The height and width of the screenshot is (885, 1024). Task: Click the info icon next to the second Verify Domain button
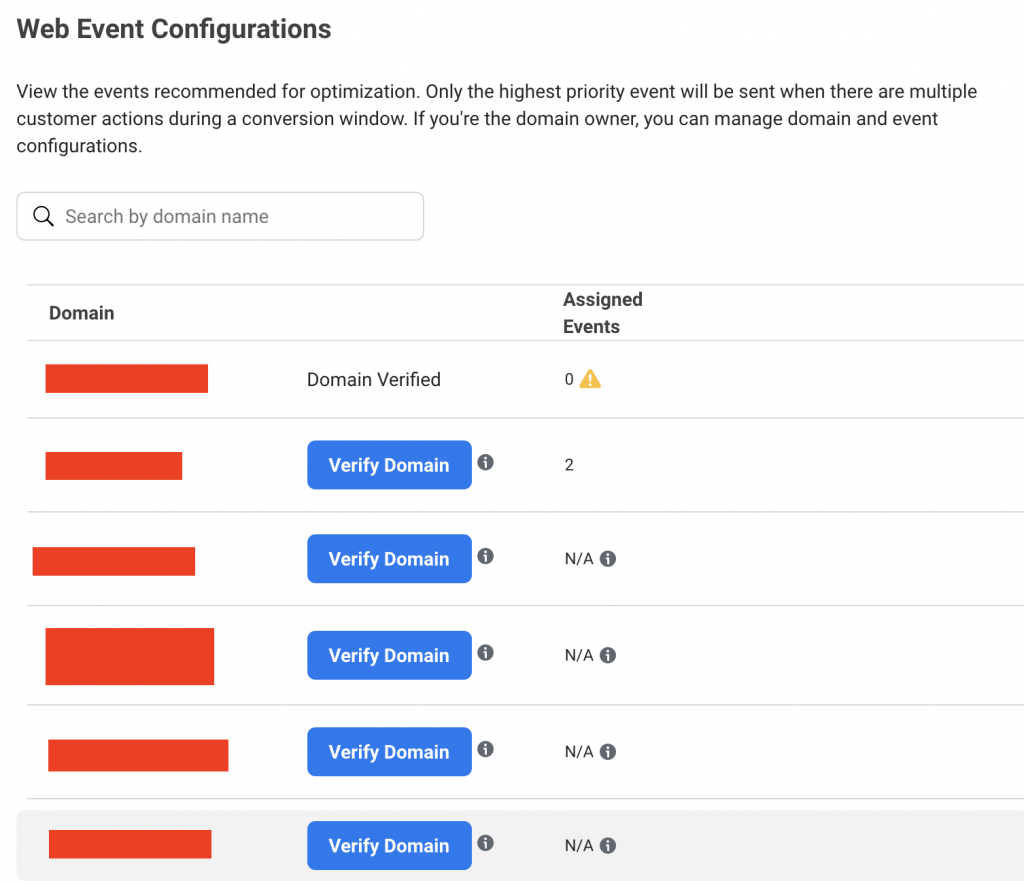(485, 556)
